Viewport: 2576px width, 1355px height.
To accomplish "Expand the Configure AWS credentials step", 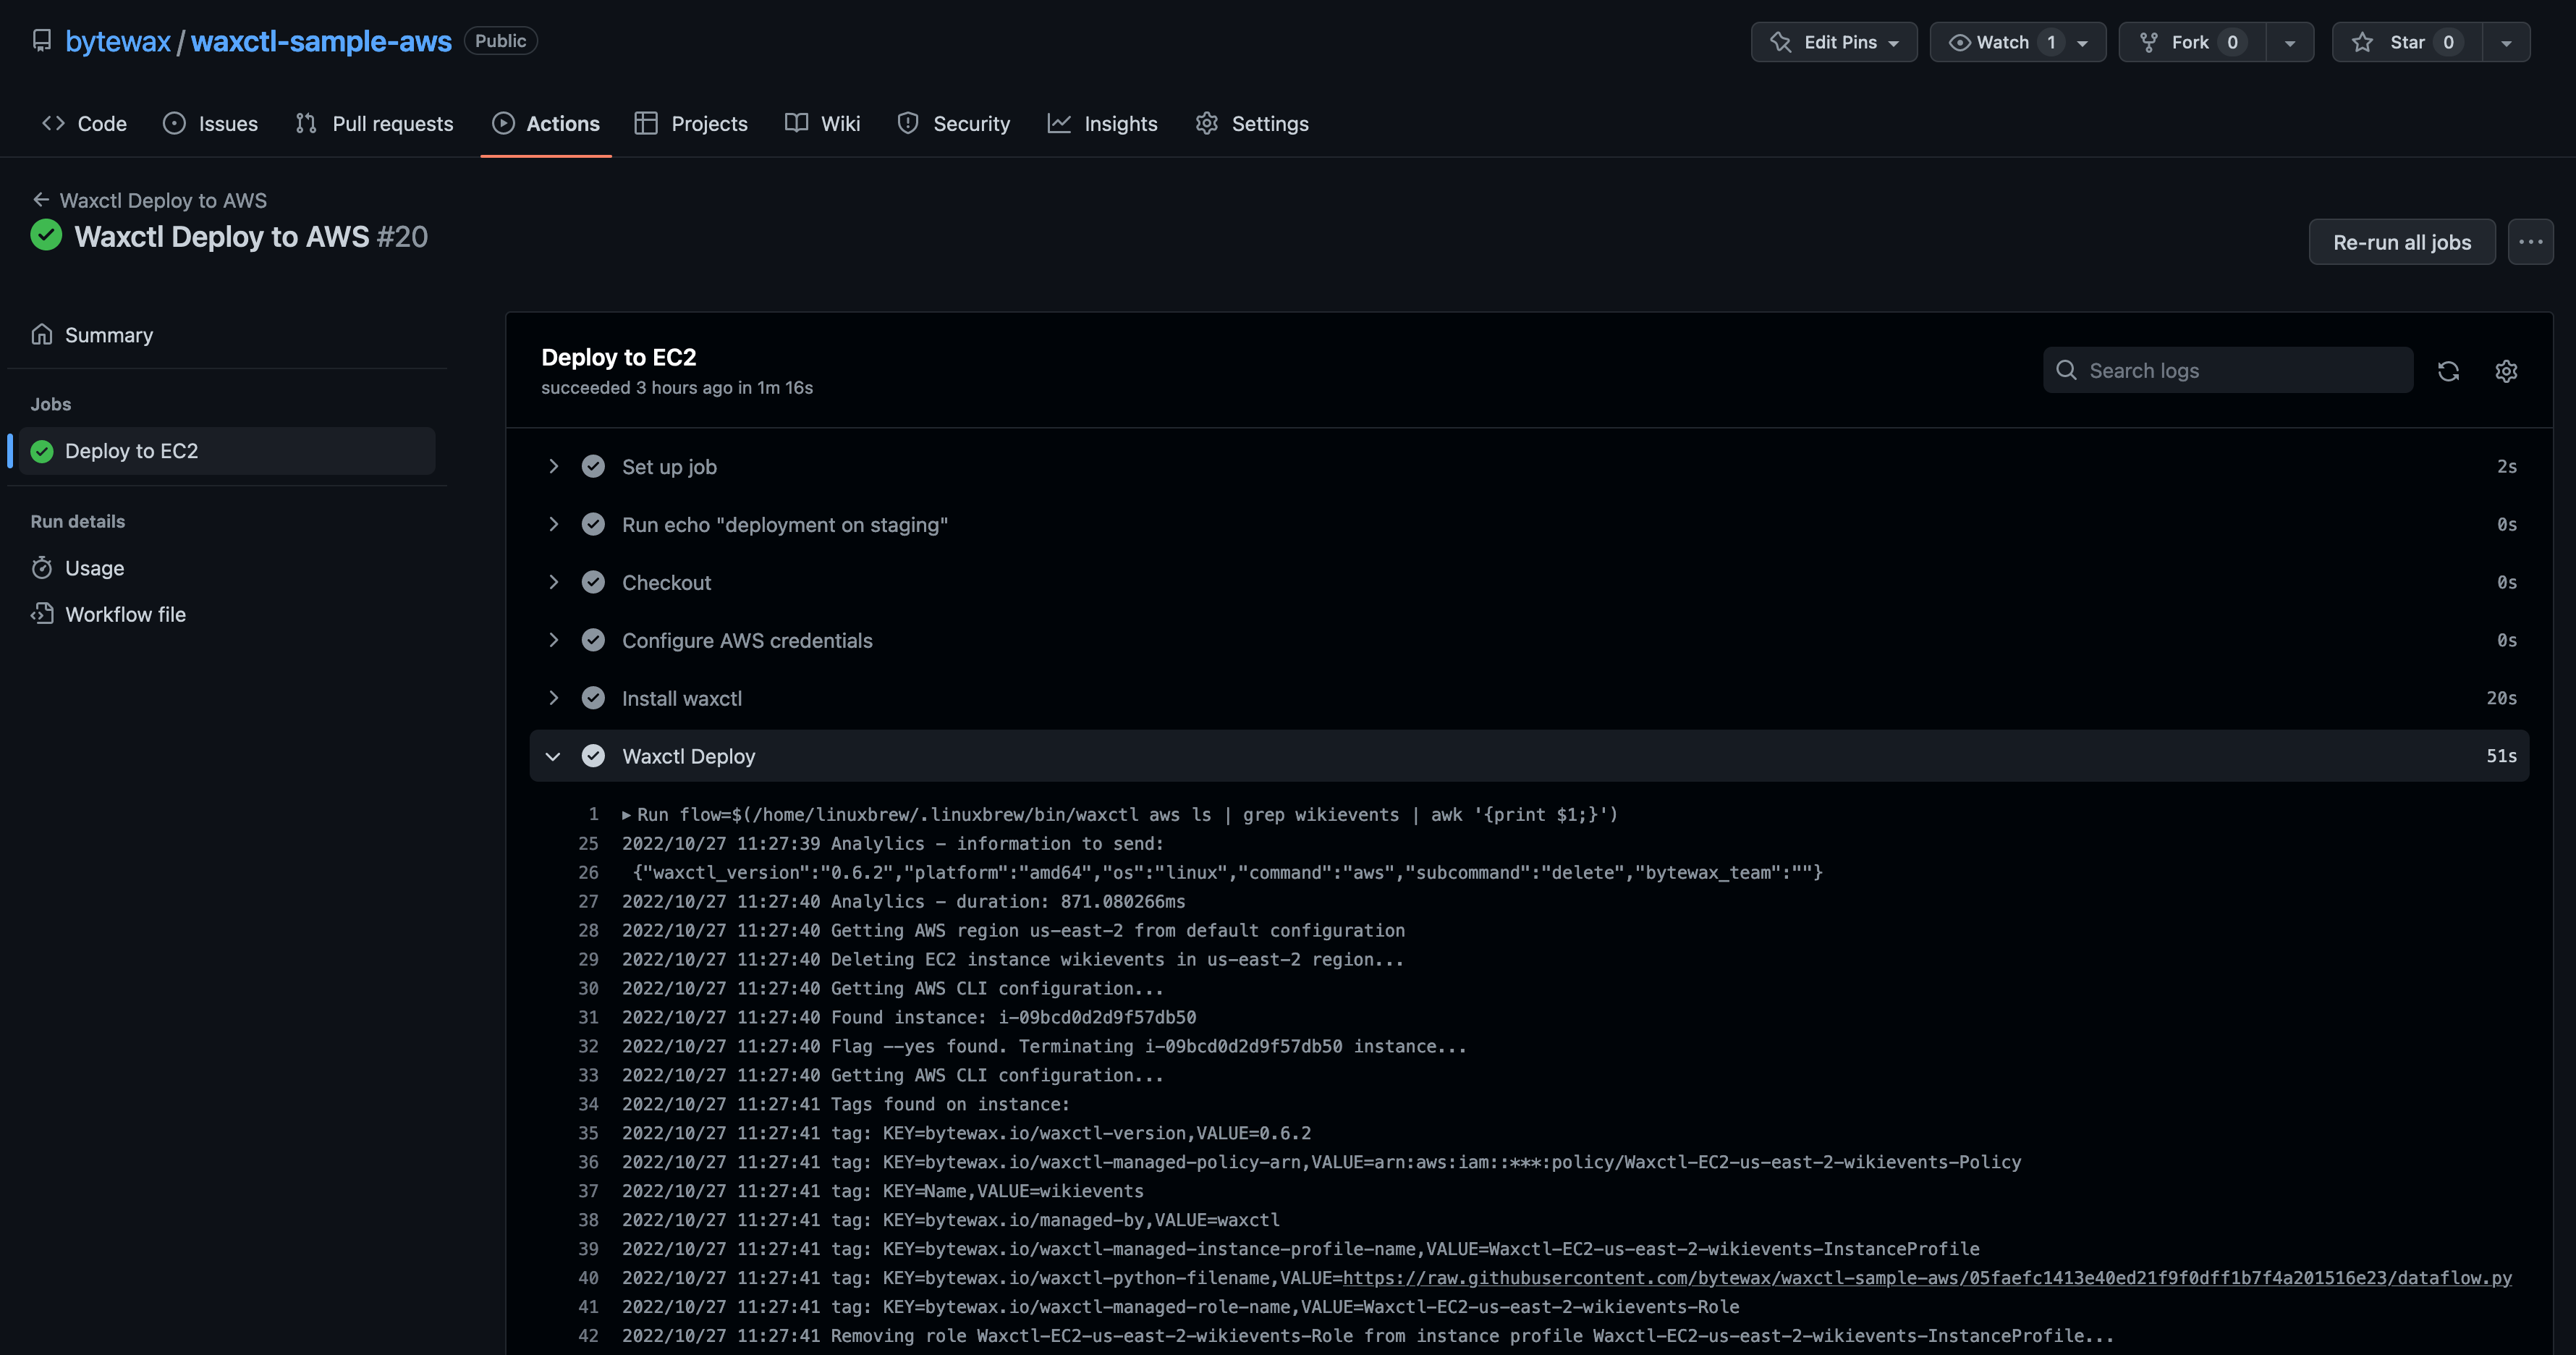I will pyautogui.click(x=1529, y=641).
